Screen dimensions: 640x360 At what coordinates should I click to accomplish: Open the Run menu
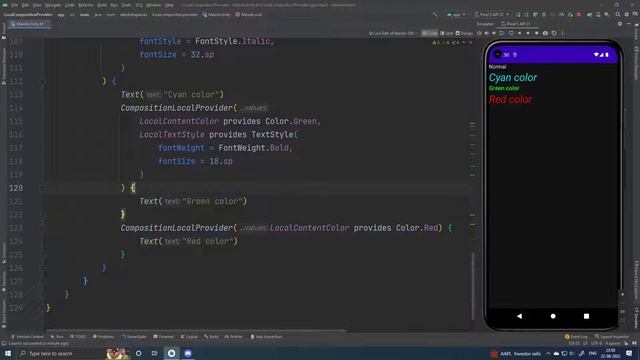[114, 5]
